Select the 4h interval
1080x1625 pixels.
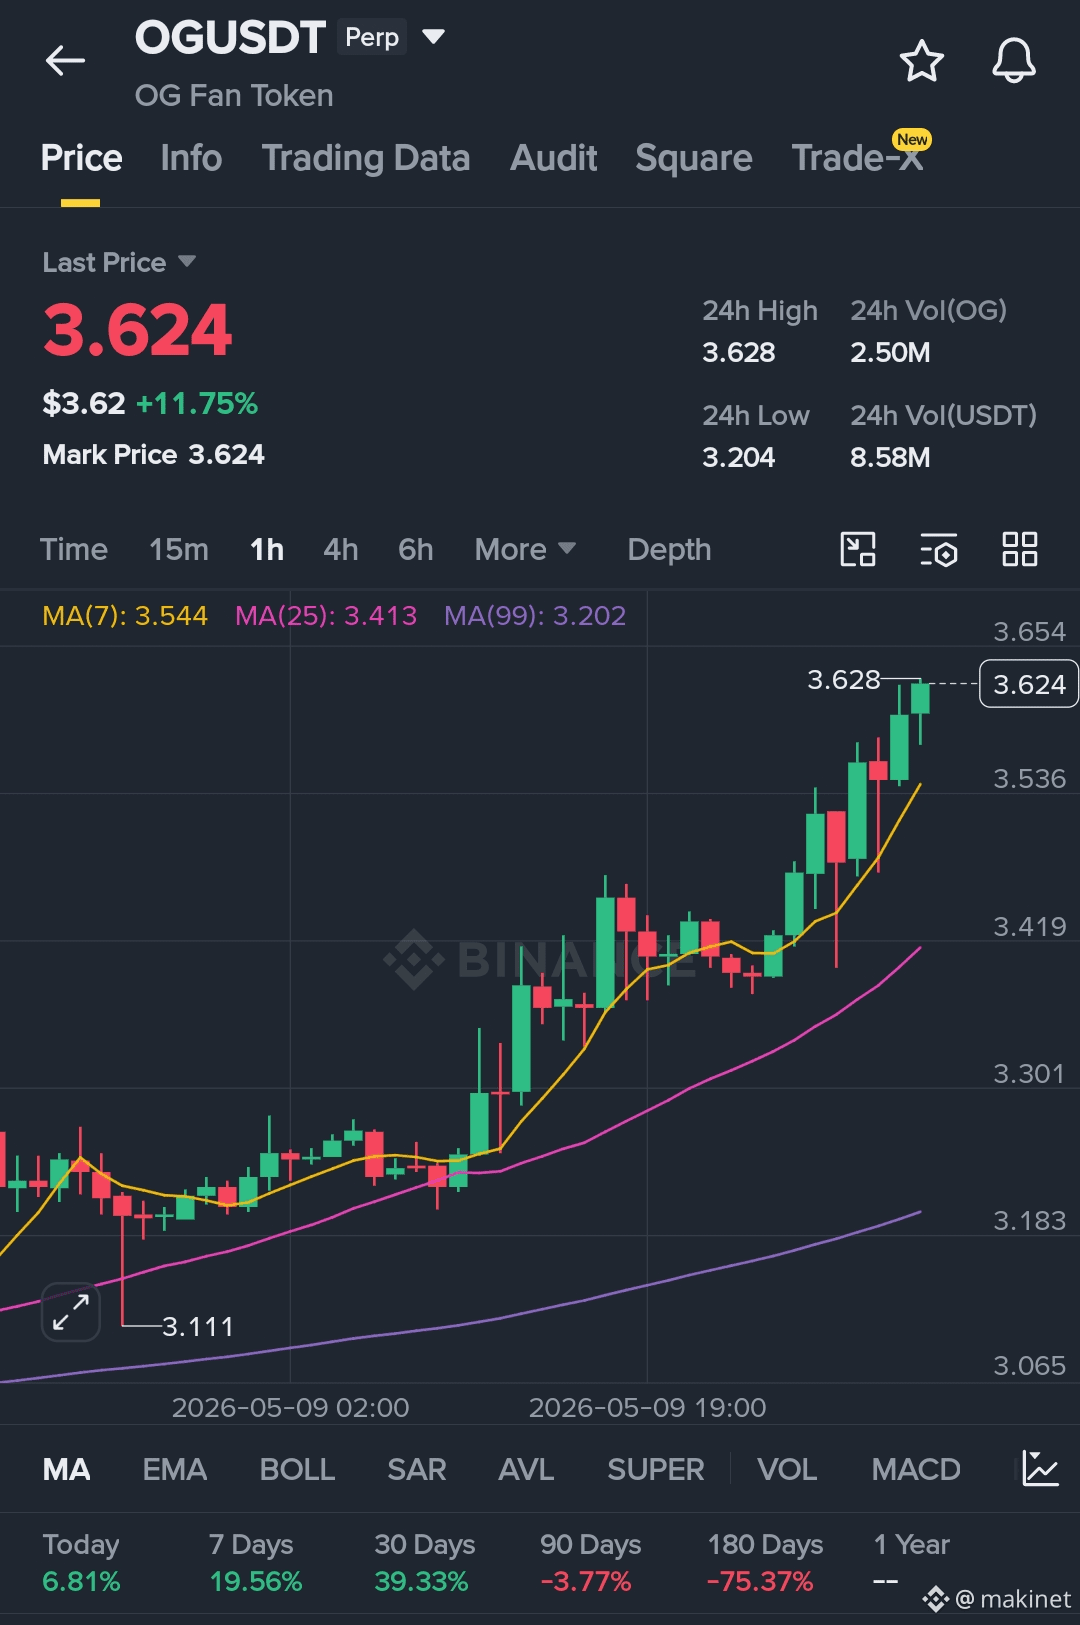click(x=341, y=549)
